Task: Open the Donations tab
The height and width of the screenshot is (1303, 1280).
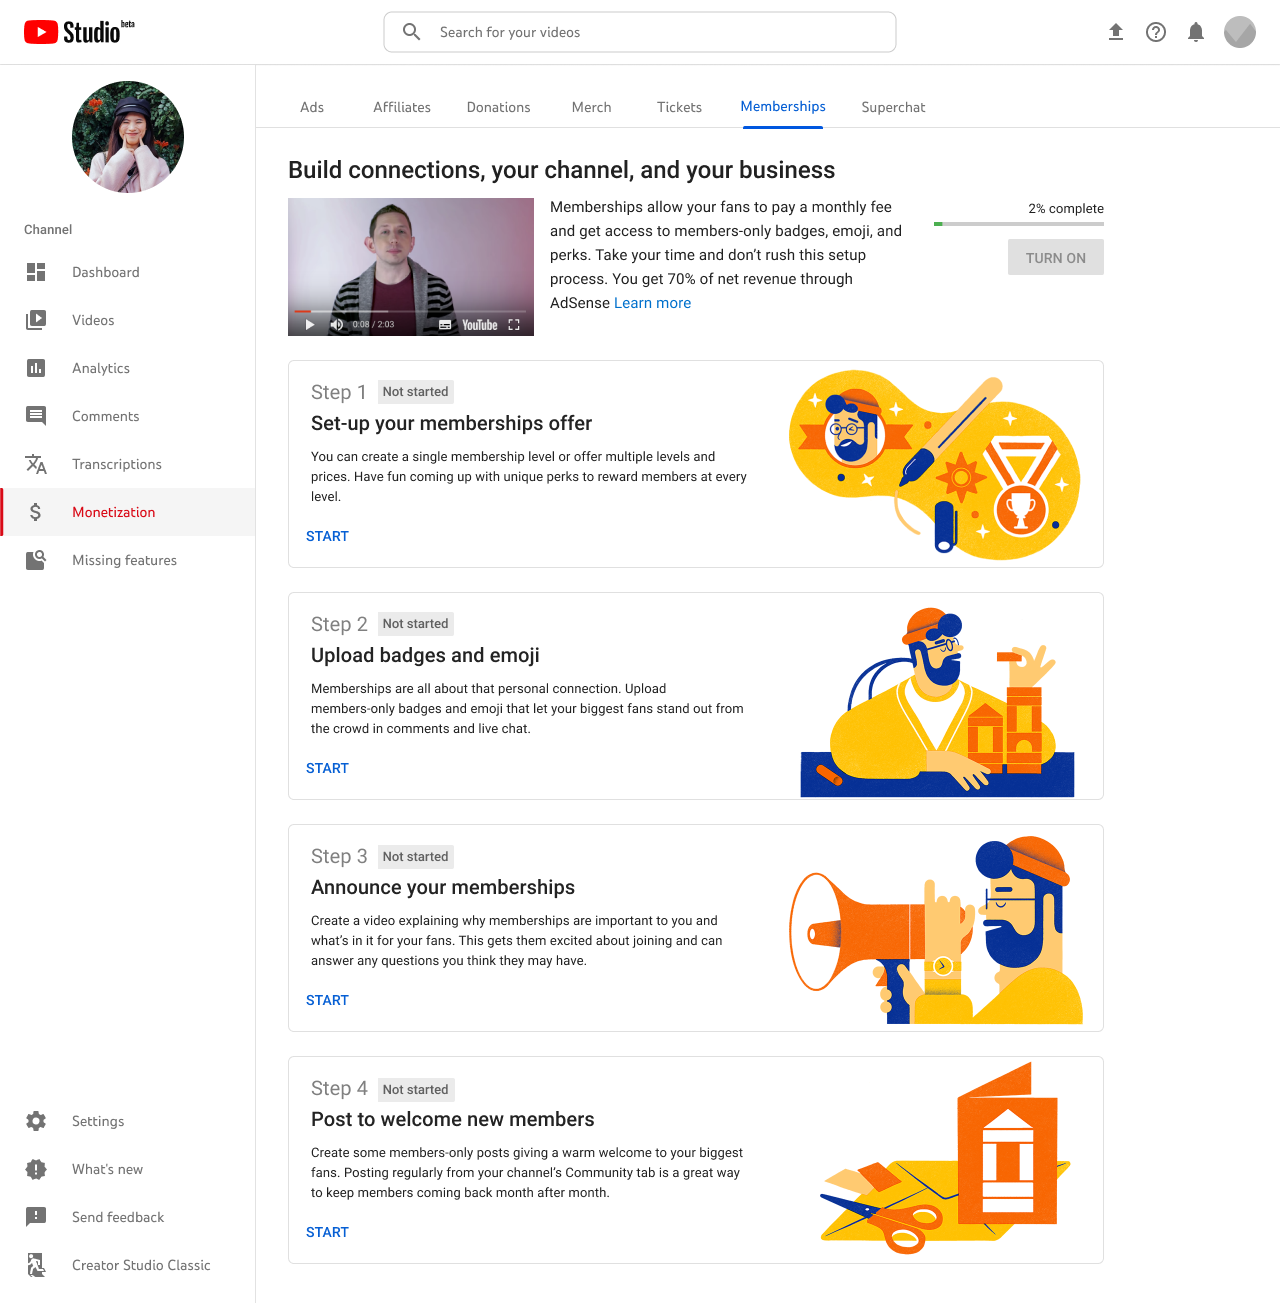Action: coord(499,107)
